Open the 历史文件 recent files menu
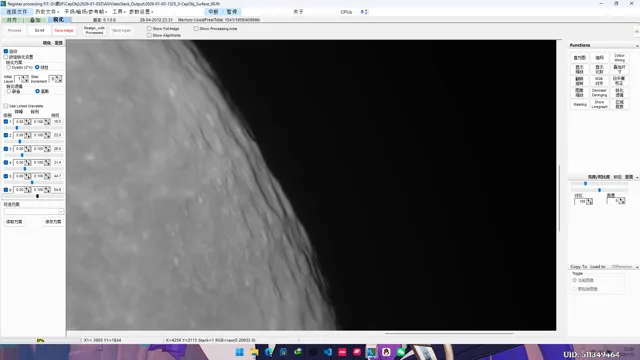The width and height of the screenshot is (640, 360). pos(46,12)
